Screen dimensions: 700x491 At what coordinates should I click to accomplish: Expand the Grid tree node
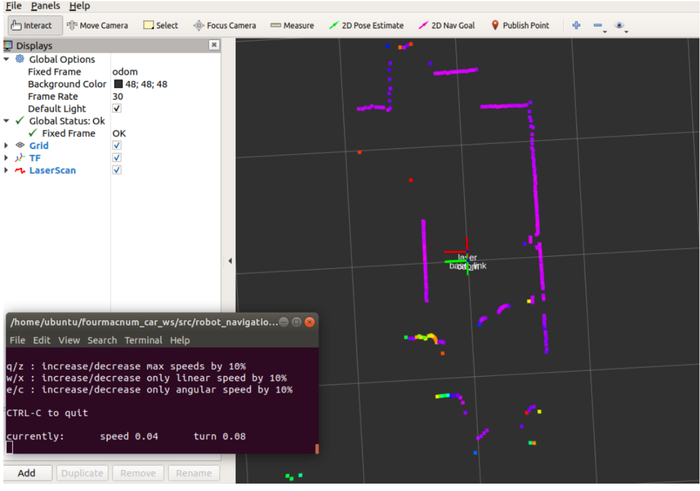click(6, 146)
